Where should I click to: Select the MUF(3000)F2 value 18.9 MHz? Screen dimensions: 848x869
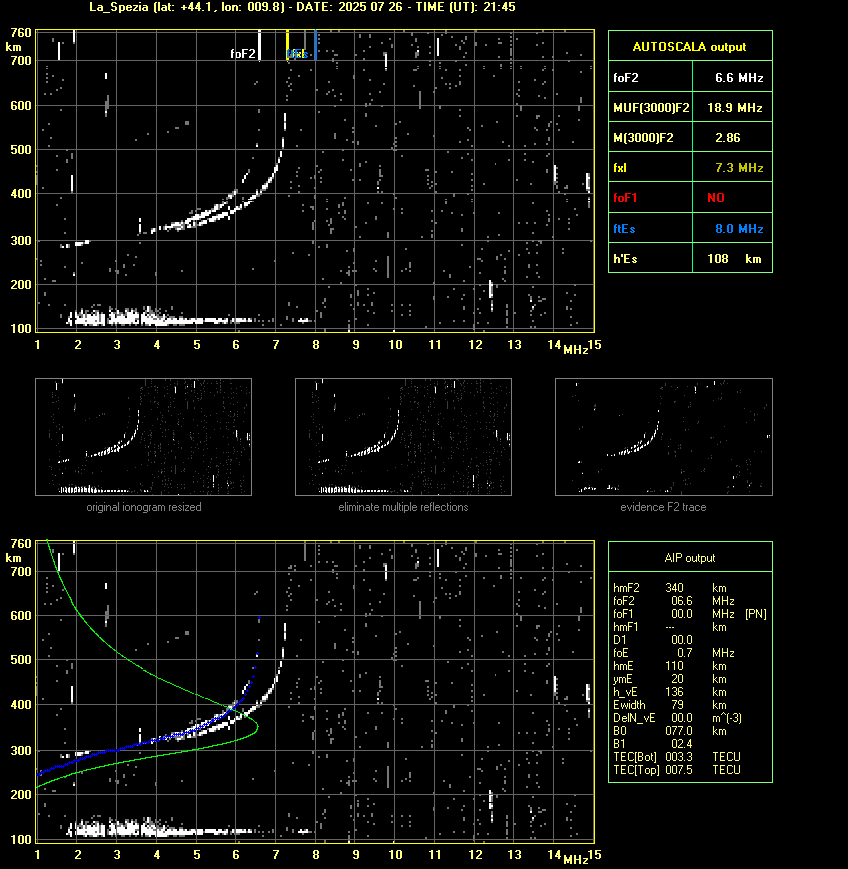[735, 108]
